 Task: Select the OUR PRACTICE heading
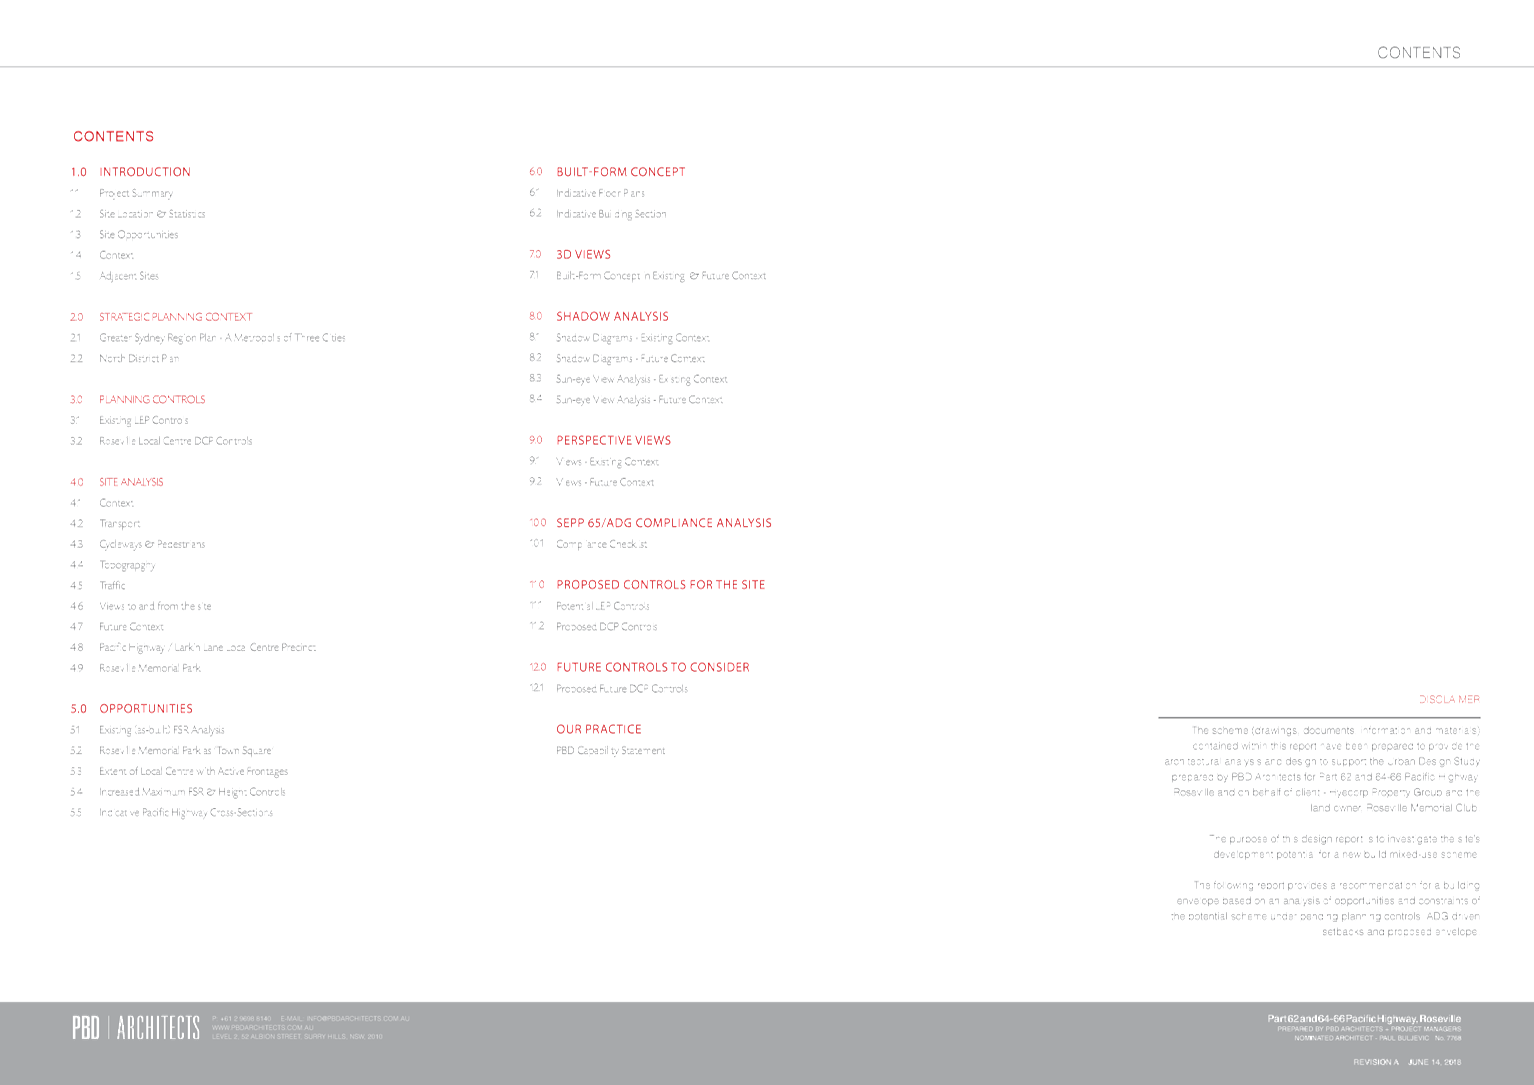point(599,730)
